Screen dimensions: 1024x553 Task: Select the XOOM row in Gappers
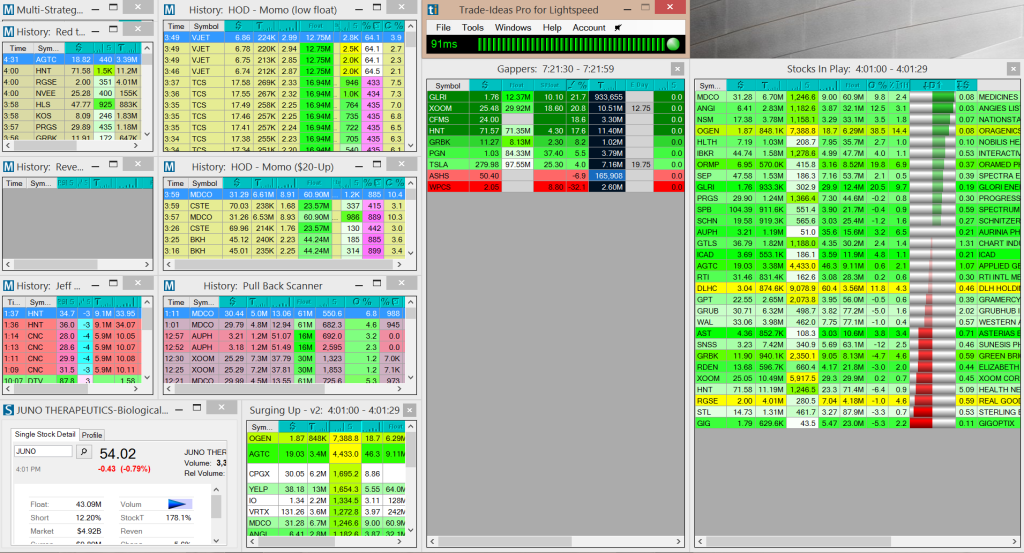pyautogui.click(x=556, y=108)
